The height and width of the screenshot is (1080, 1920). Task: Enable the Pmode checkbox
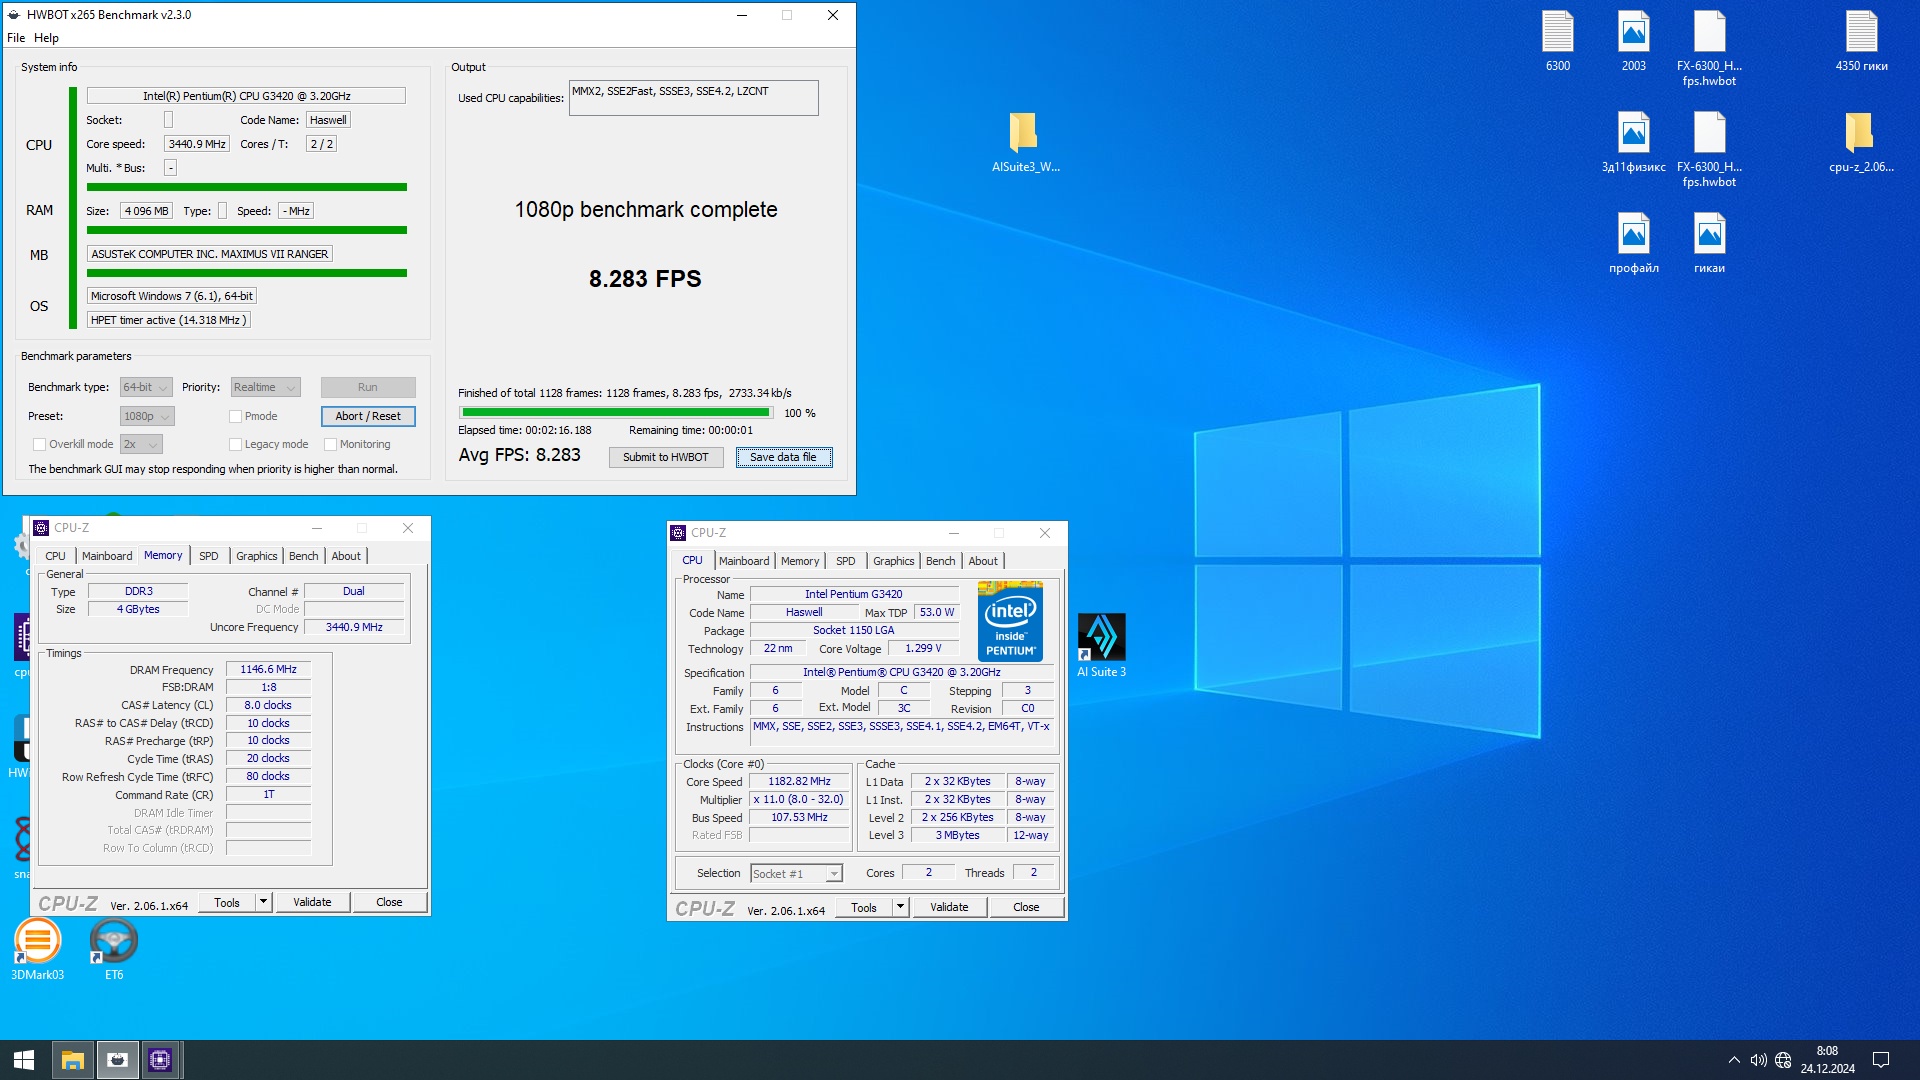pos(235,417)
